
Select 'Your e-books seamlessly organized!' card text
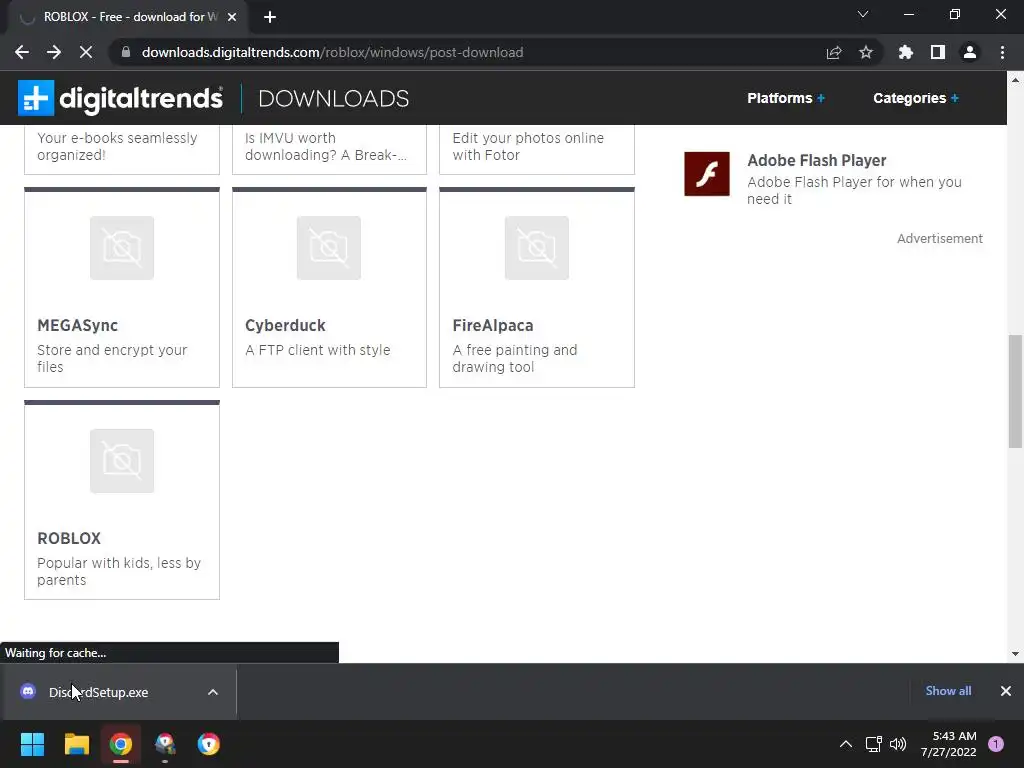[117, 146]
